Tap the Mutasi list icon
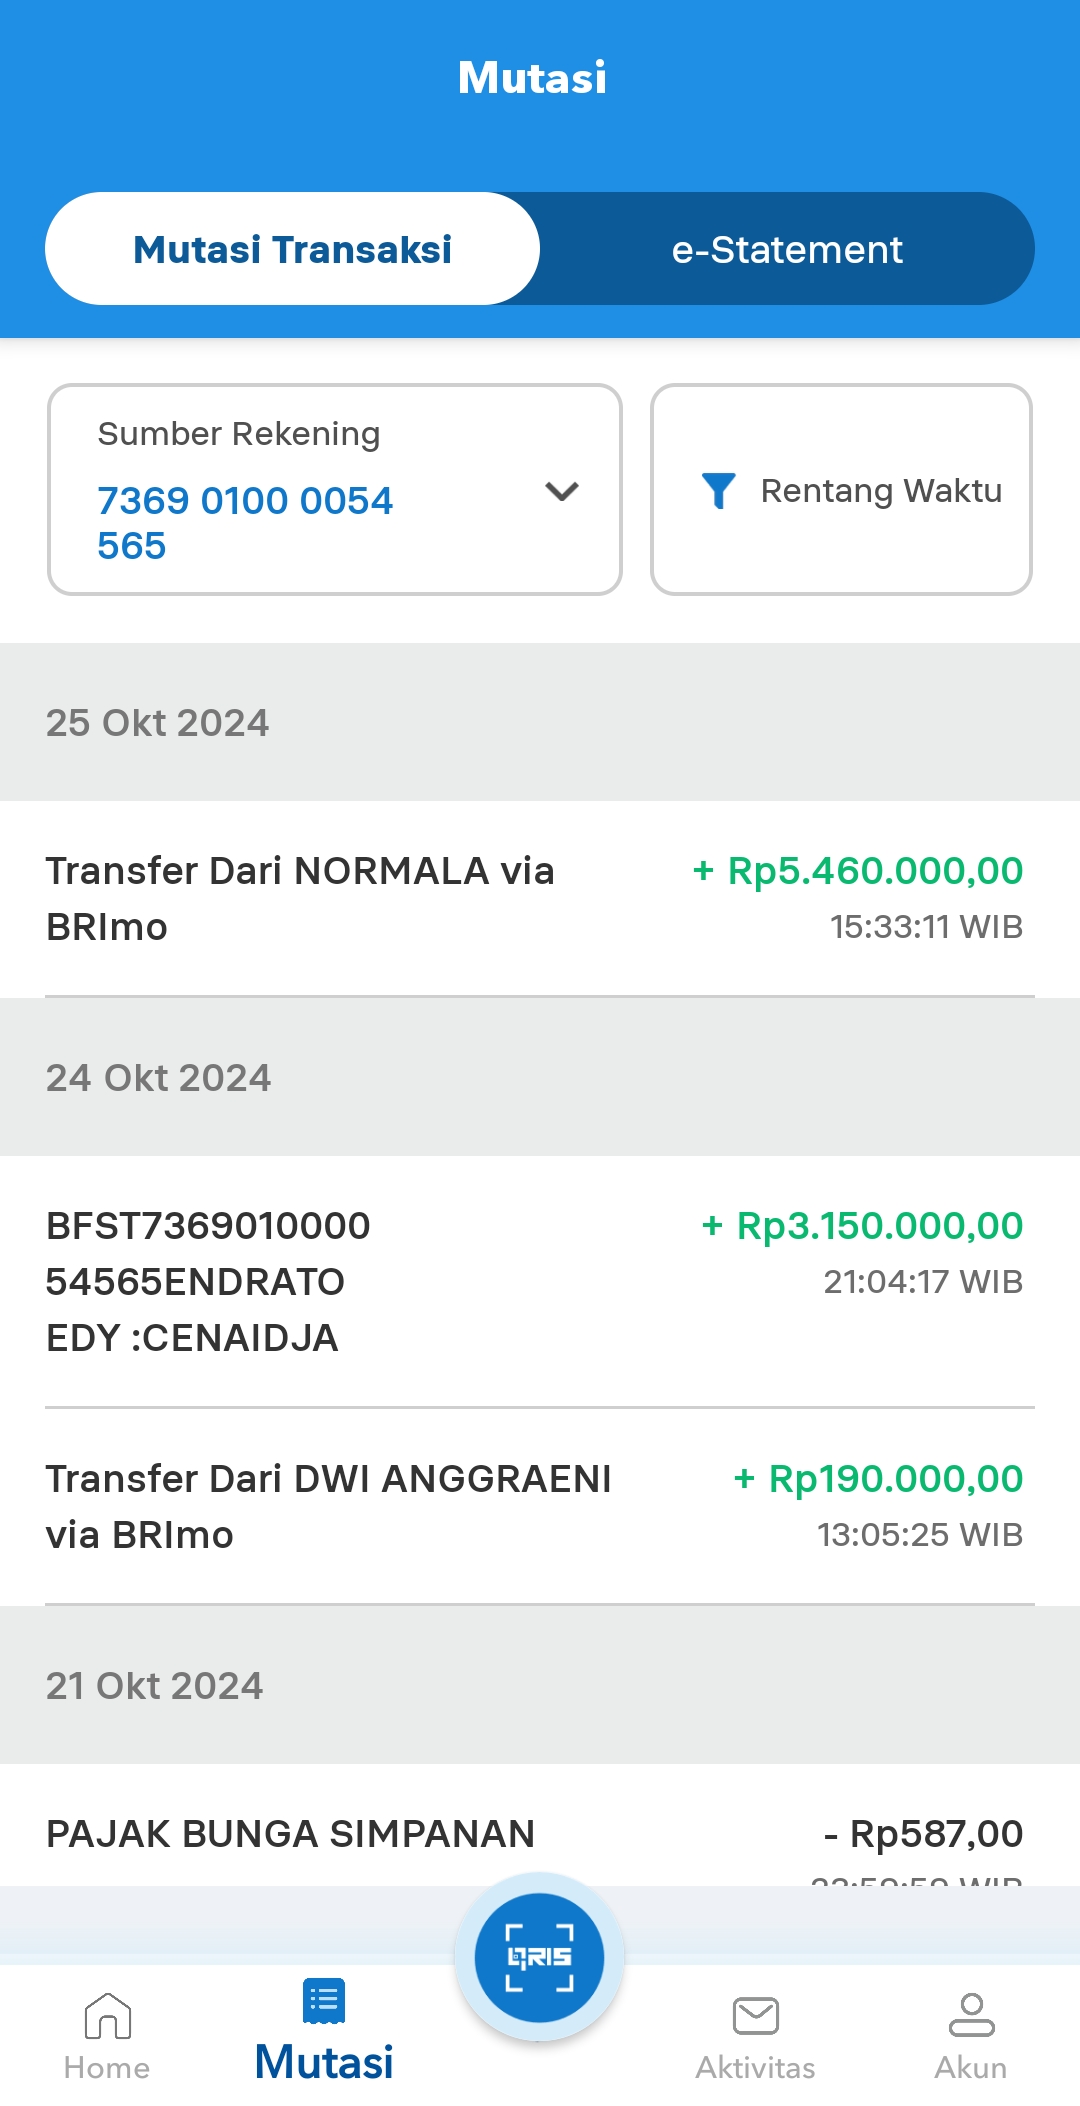 point(324,2001)
